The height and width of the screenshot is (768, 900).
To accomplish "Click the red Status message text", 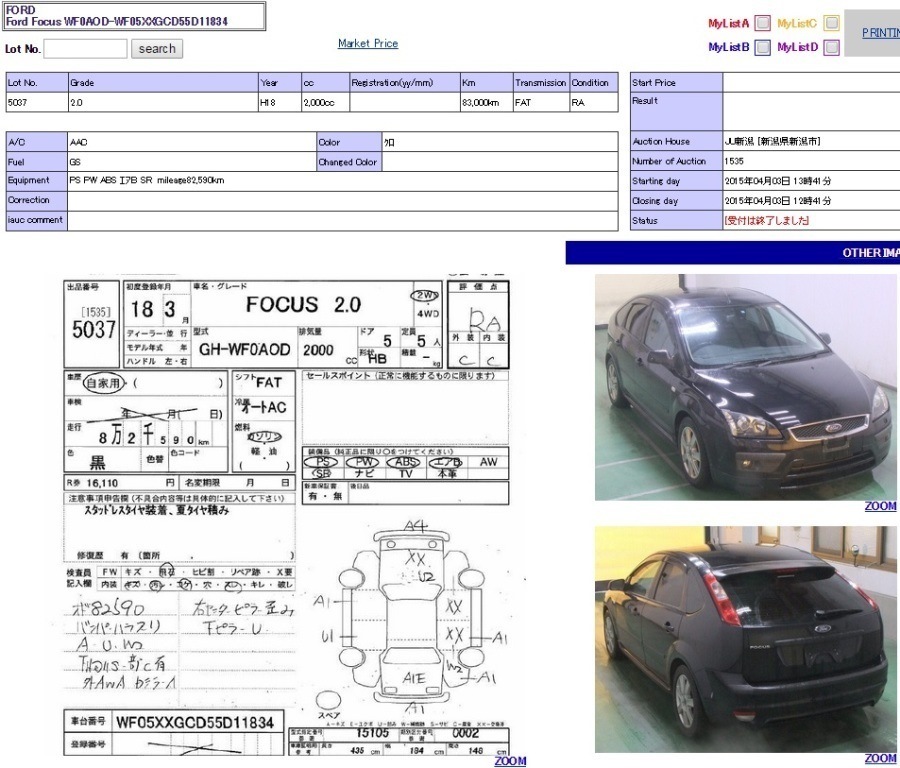I will (766, 220).
